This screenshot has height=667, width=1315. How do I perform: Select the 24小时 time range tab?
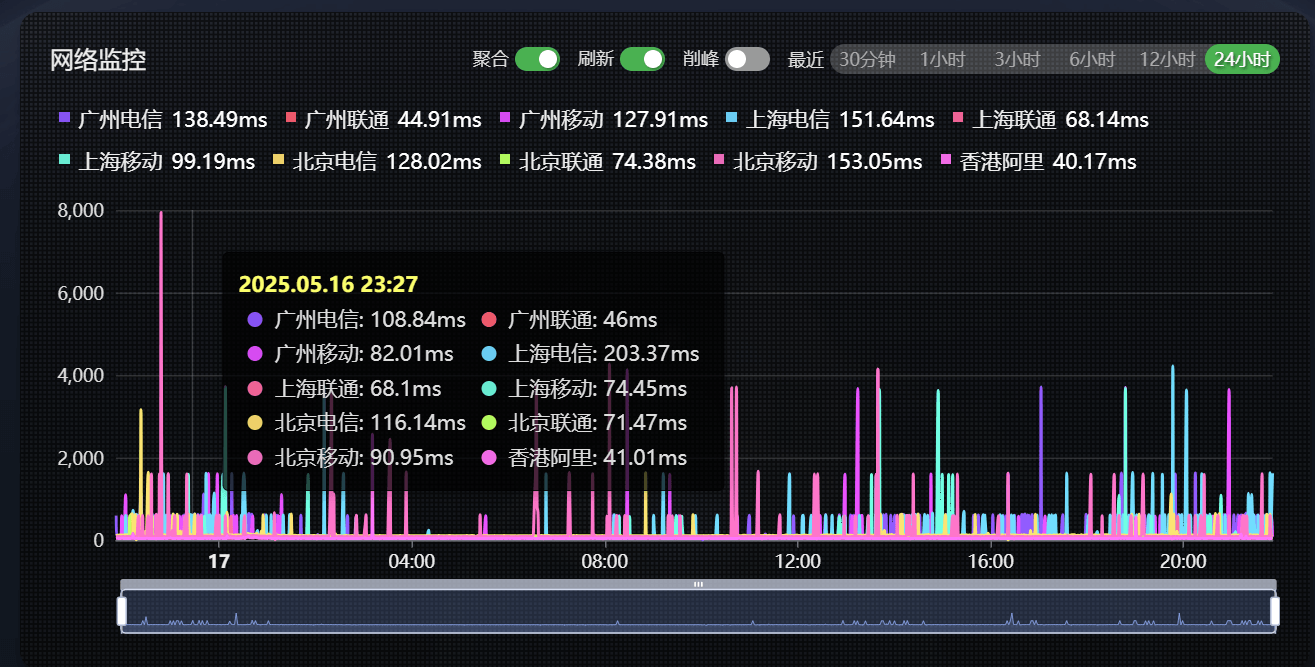pos(1242,60)
